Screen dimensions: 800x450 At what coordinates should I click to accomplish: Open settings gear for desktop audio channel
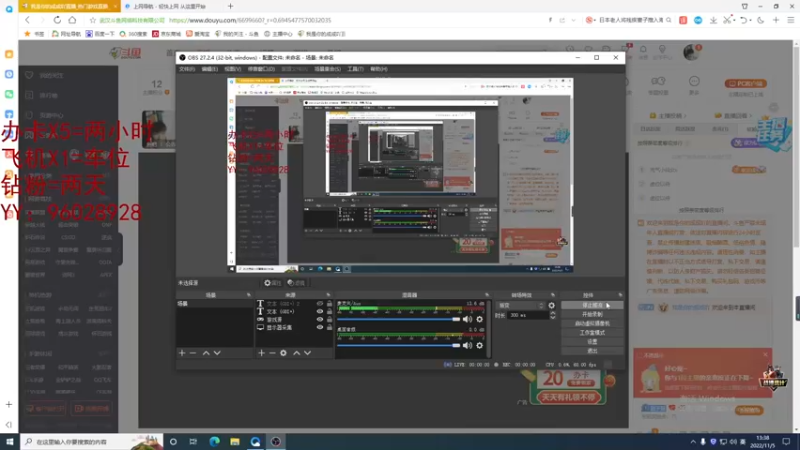480,345
